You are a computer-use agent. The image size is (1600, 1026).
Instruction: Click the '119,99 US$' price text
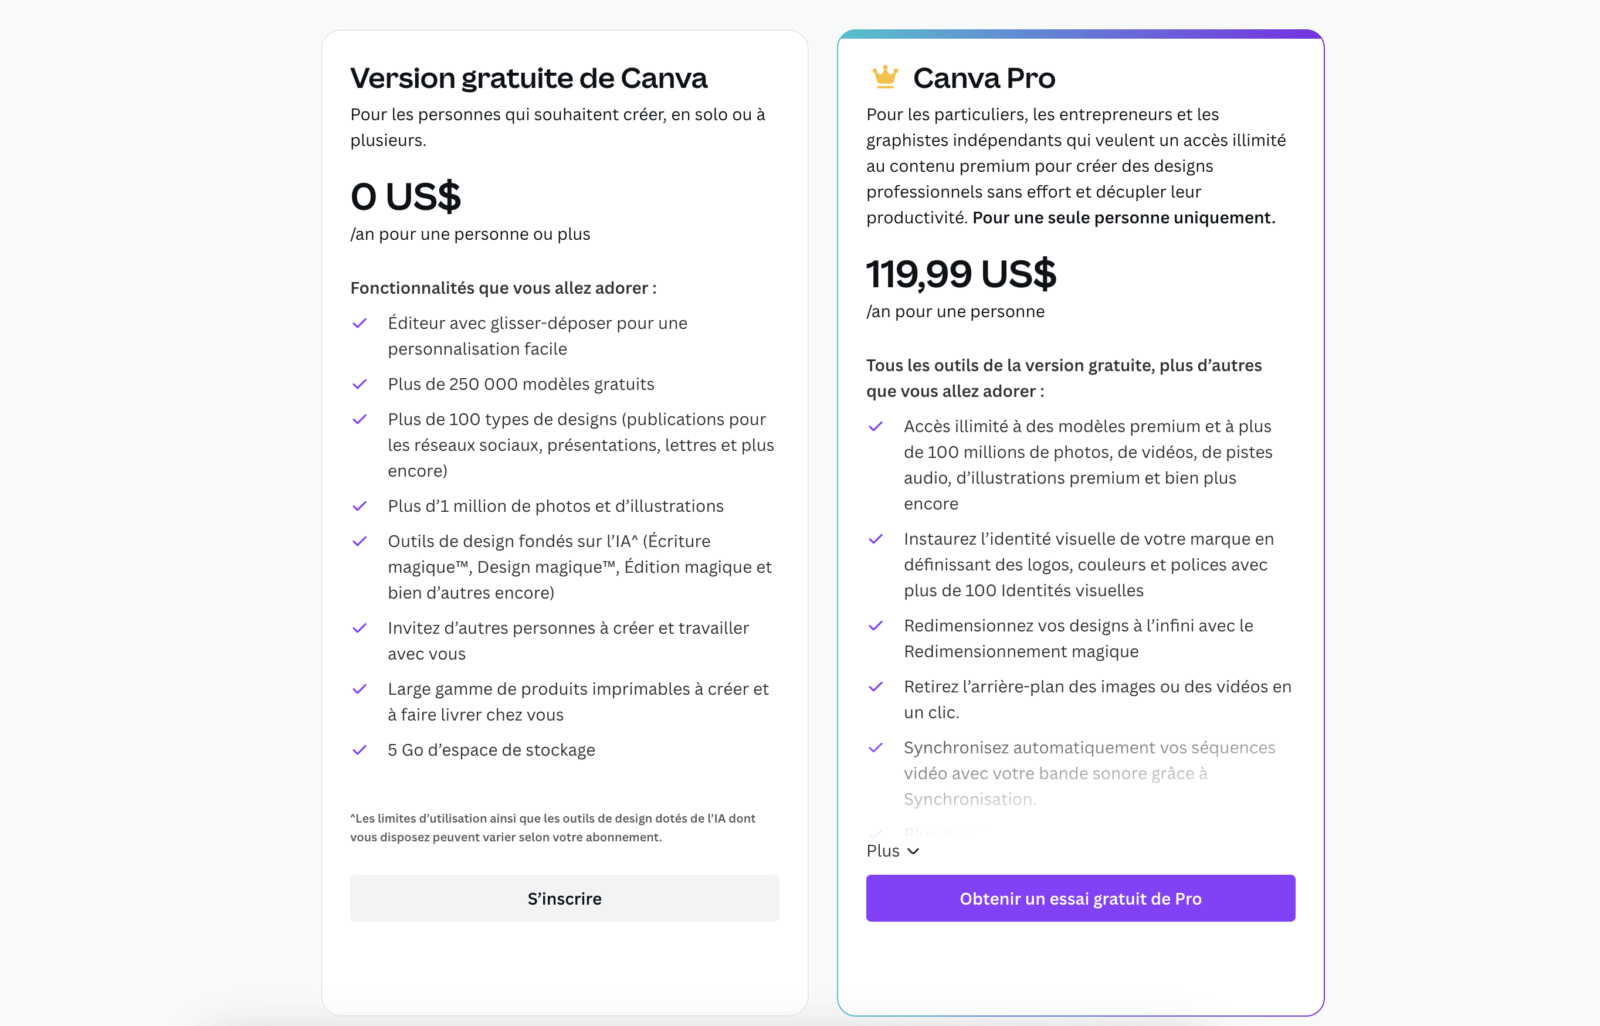point(961,274)
